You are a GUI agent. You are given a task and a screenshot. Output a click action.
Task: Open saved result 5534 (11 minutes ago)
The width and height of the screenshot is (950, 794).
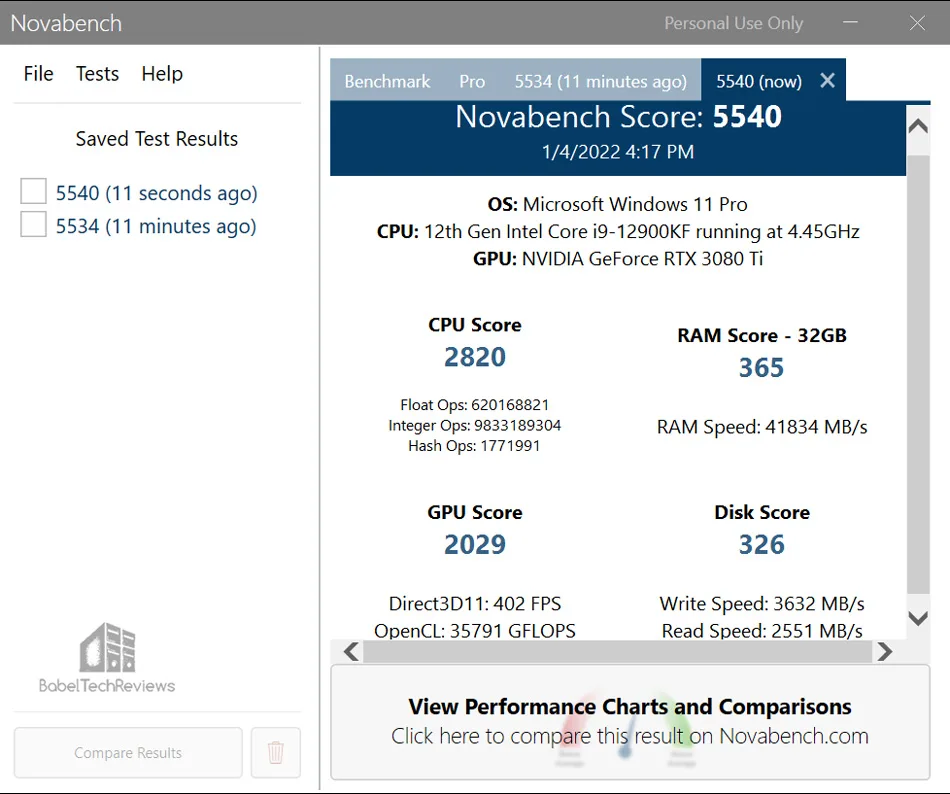156,227
